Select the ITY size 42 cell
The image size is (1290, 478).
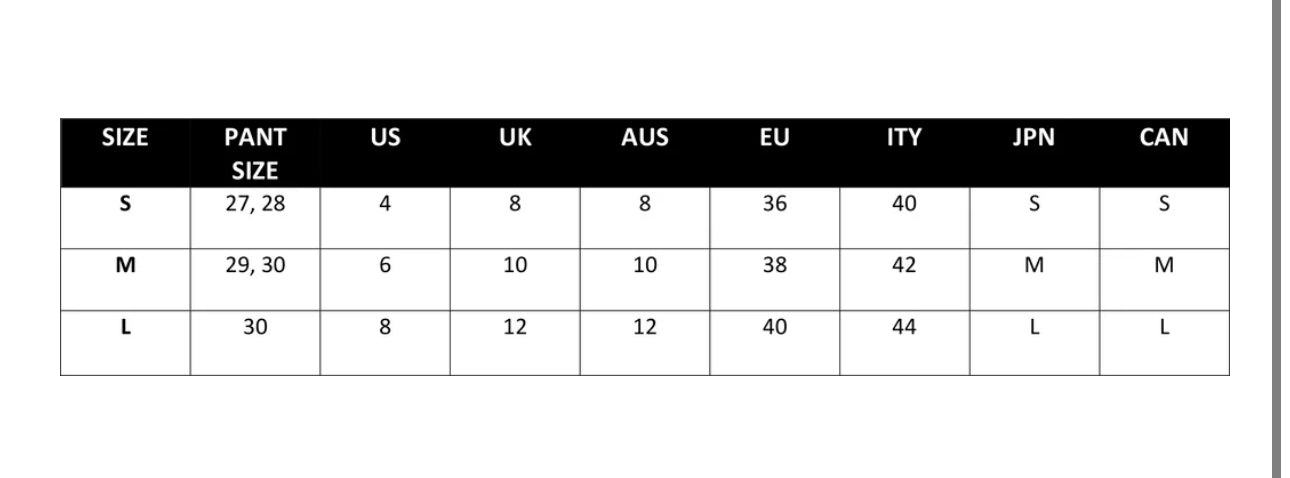pyautogui.click(x=904, y=266)
